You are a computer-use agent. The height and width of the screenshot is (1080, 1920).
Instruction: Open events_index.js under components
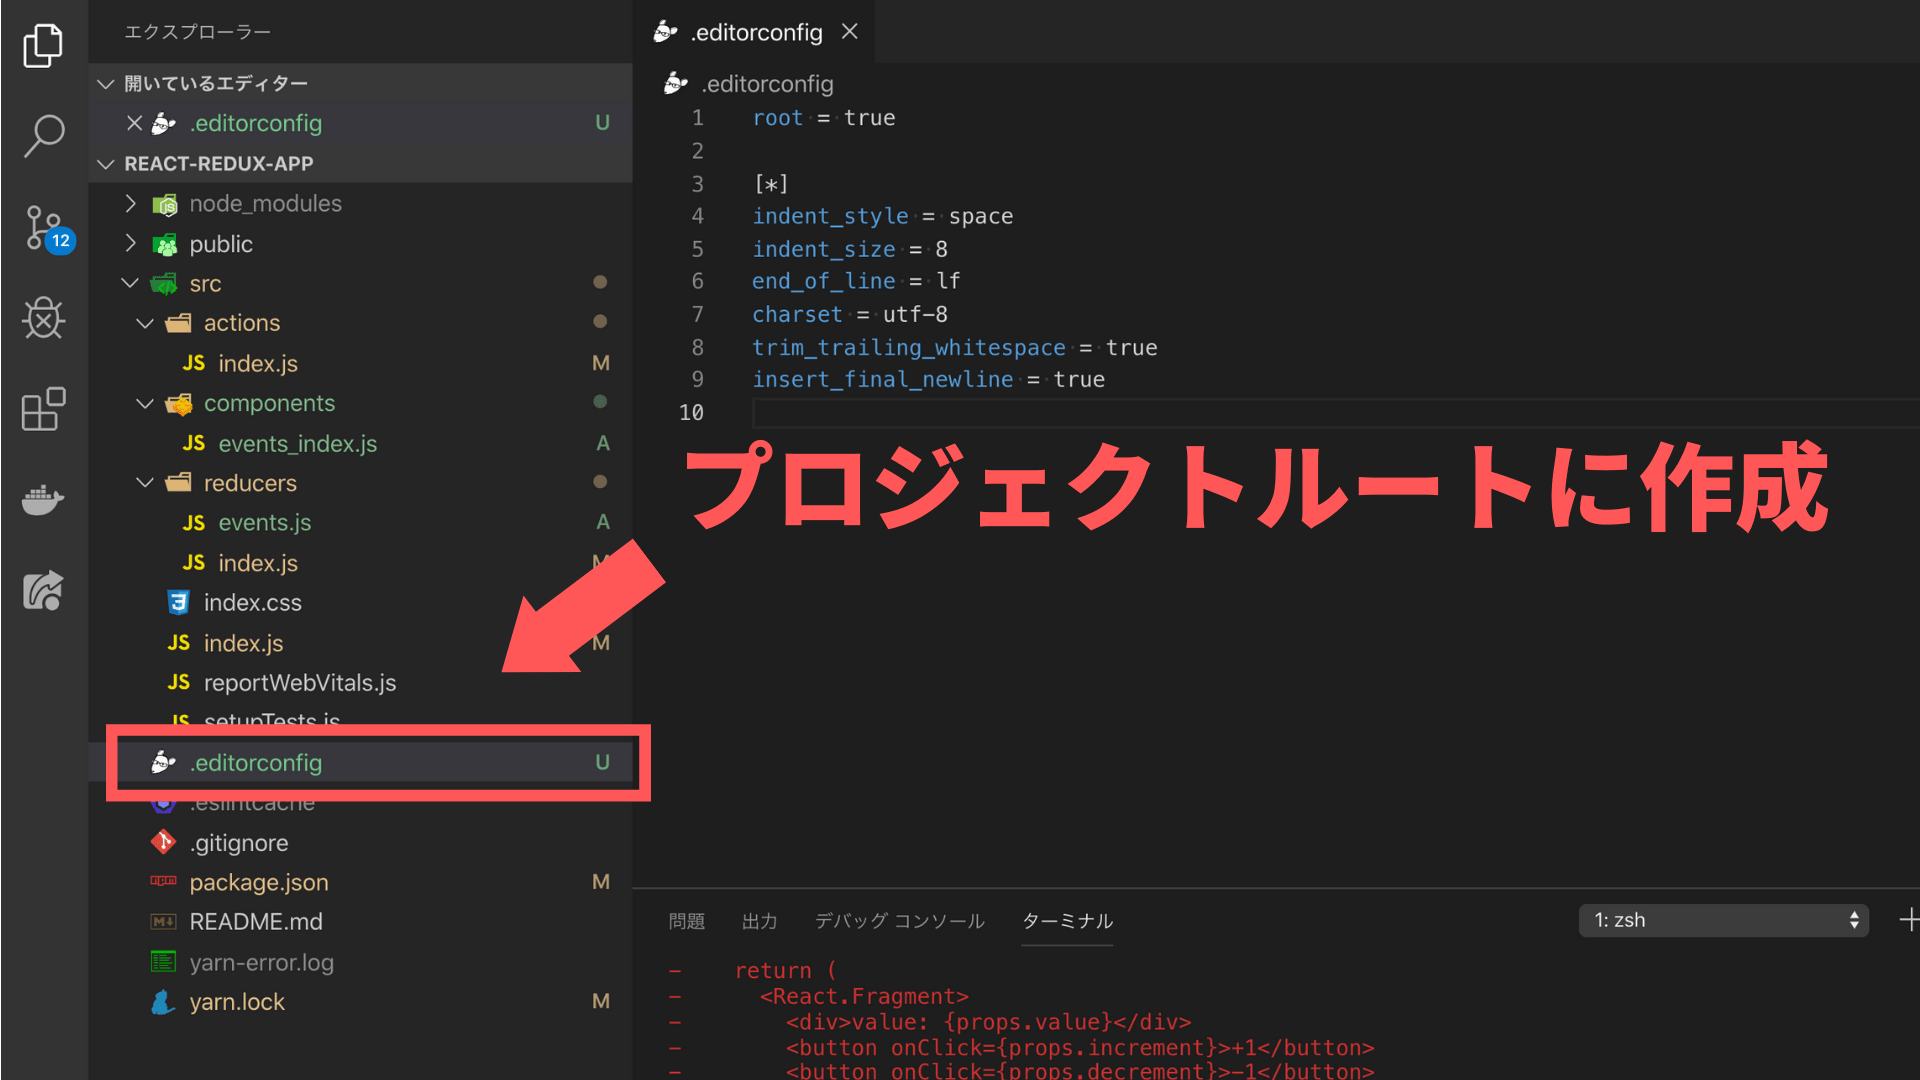coord(297,443)
